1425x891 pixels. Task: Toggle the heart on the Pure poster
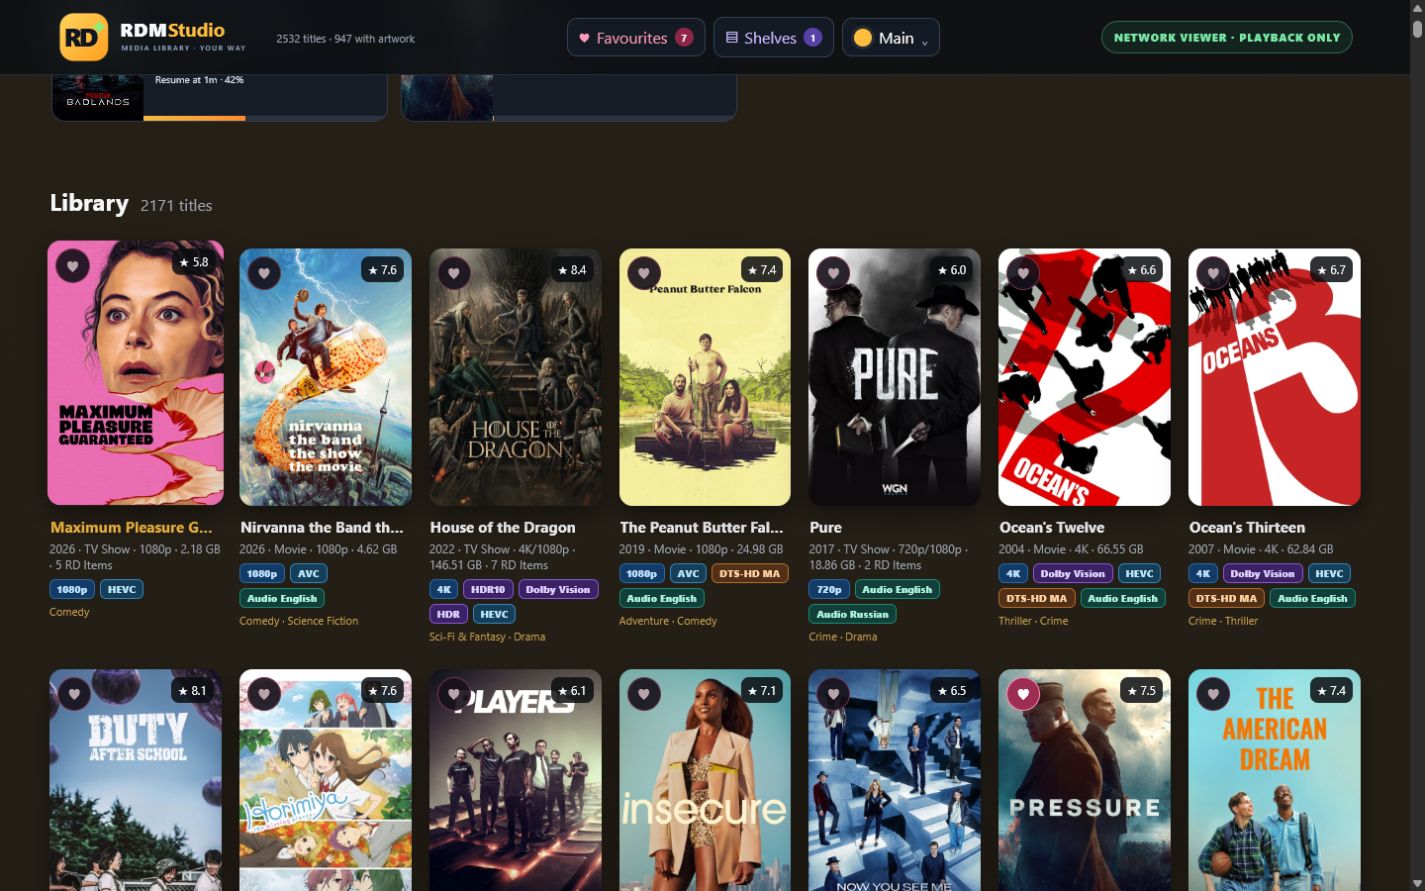coord(833,273)
